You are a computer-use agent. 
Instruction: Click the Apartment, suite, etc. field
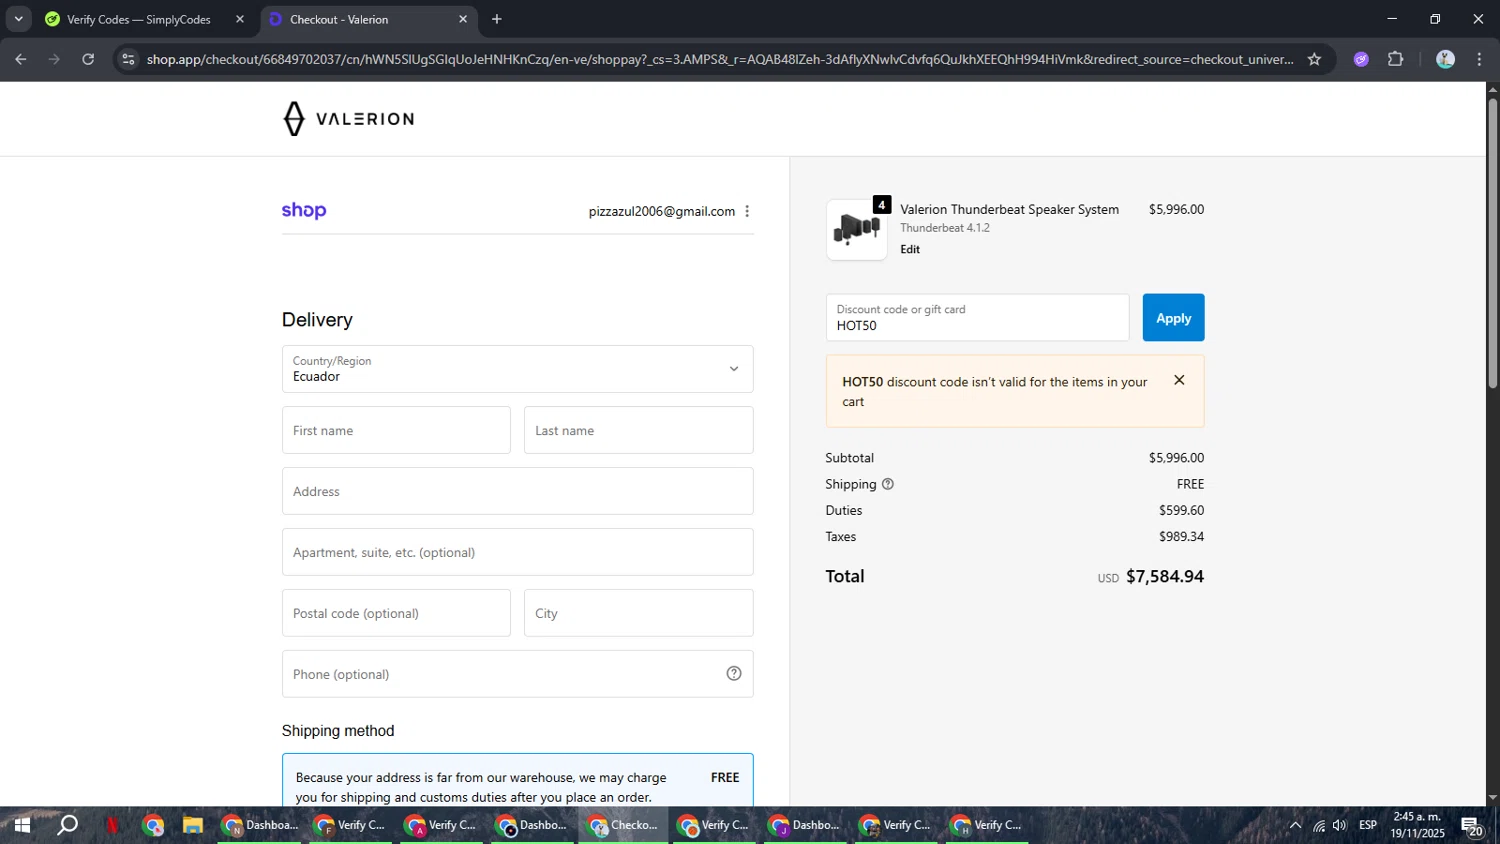[x=517, y=552]
